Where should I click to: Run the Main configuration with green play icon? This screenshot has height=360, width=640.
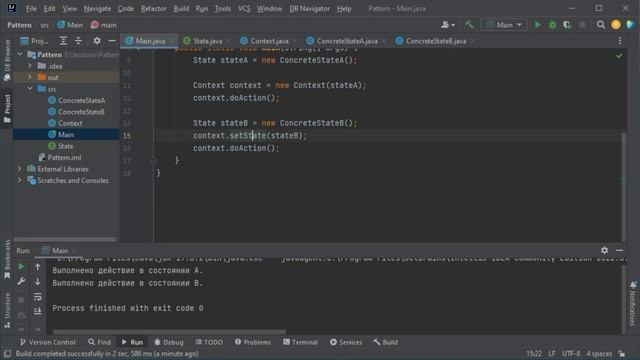point(538,25)
